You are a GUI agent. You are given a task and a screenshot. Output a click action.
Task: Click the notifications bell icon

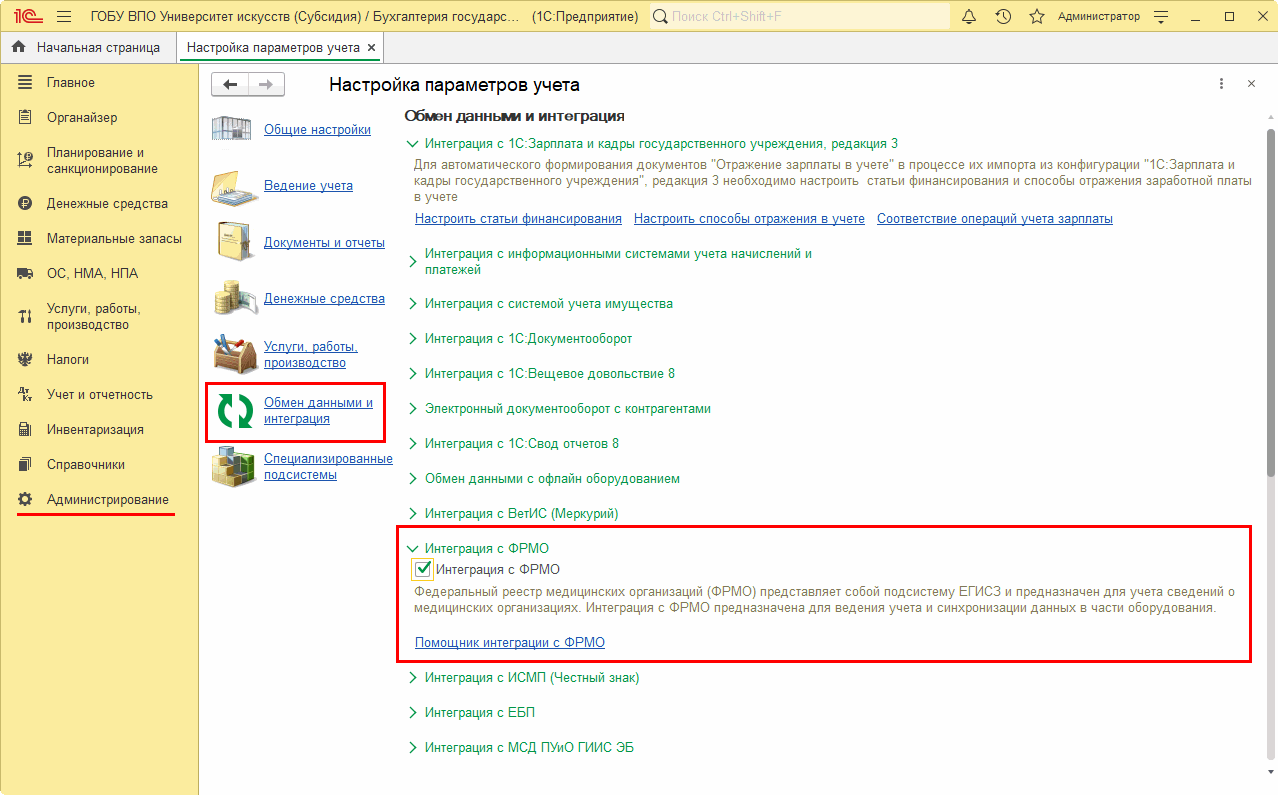click(x=968, y=17)
